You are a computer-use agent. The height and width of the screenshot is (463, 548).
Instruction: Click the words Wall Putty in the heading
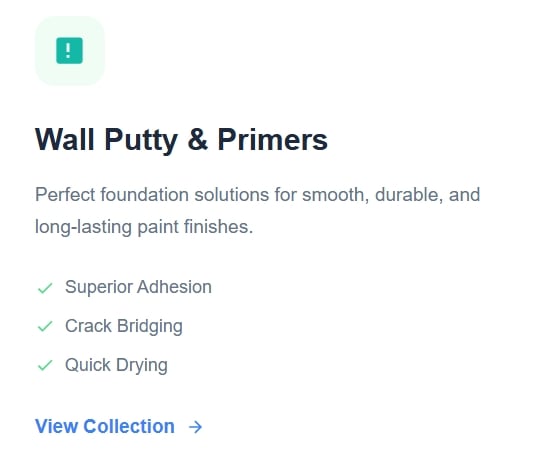pyautogui.click(x=107, y=140)
